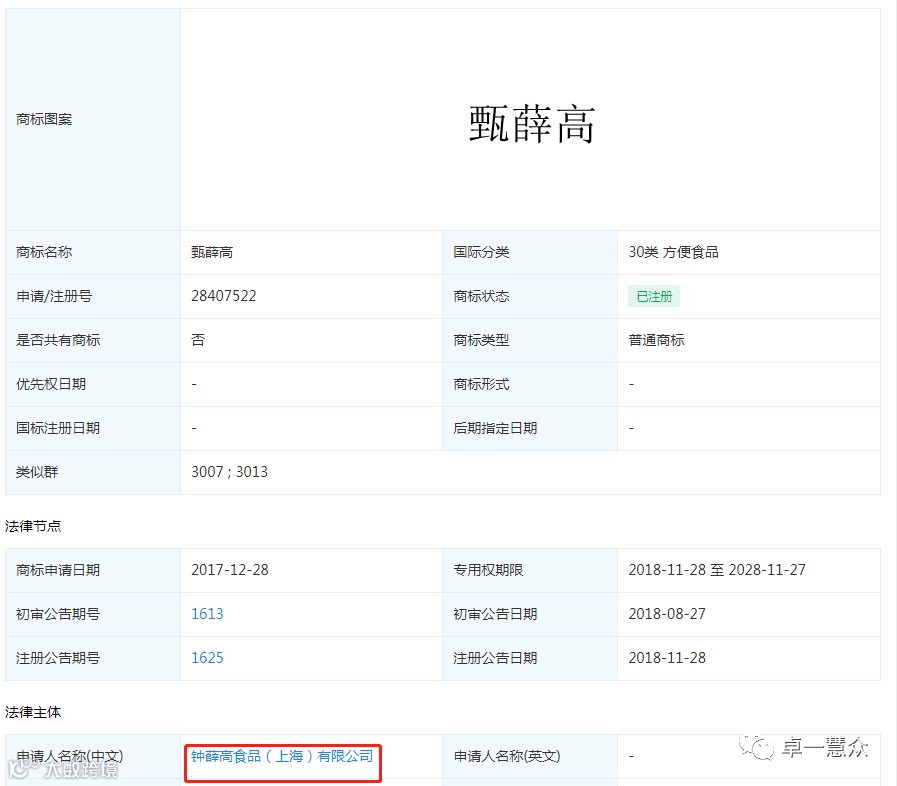
Task: Click the 是否共有商标 label
Action: [x=58, y=340]
